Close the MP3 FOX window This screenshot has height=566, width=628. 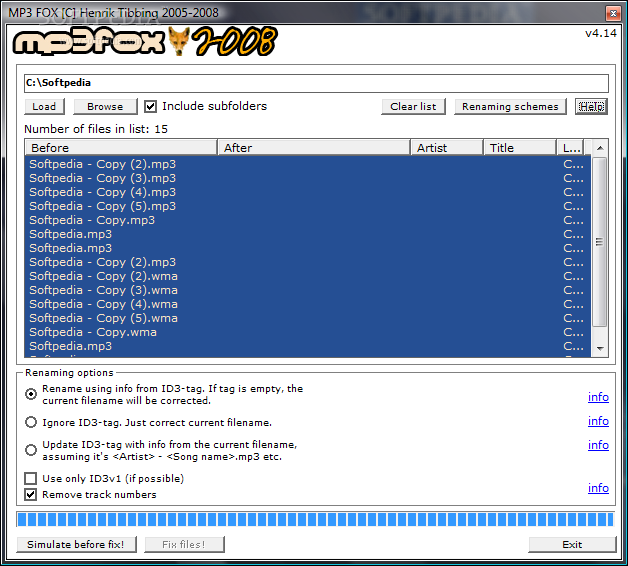613,14
